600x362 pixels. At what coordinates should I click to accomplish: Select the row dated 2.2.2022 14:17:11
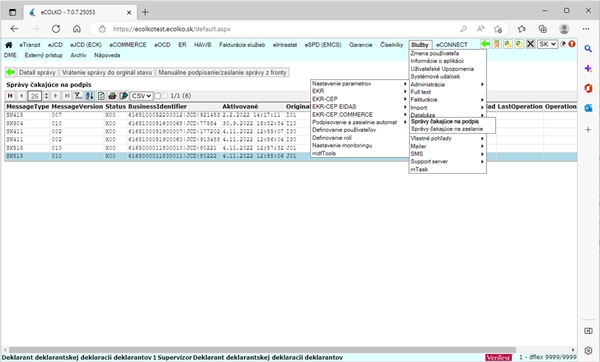pyautogui.click(x=291, y=115)
